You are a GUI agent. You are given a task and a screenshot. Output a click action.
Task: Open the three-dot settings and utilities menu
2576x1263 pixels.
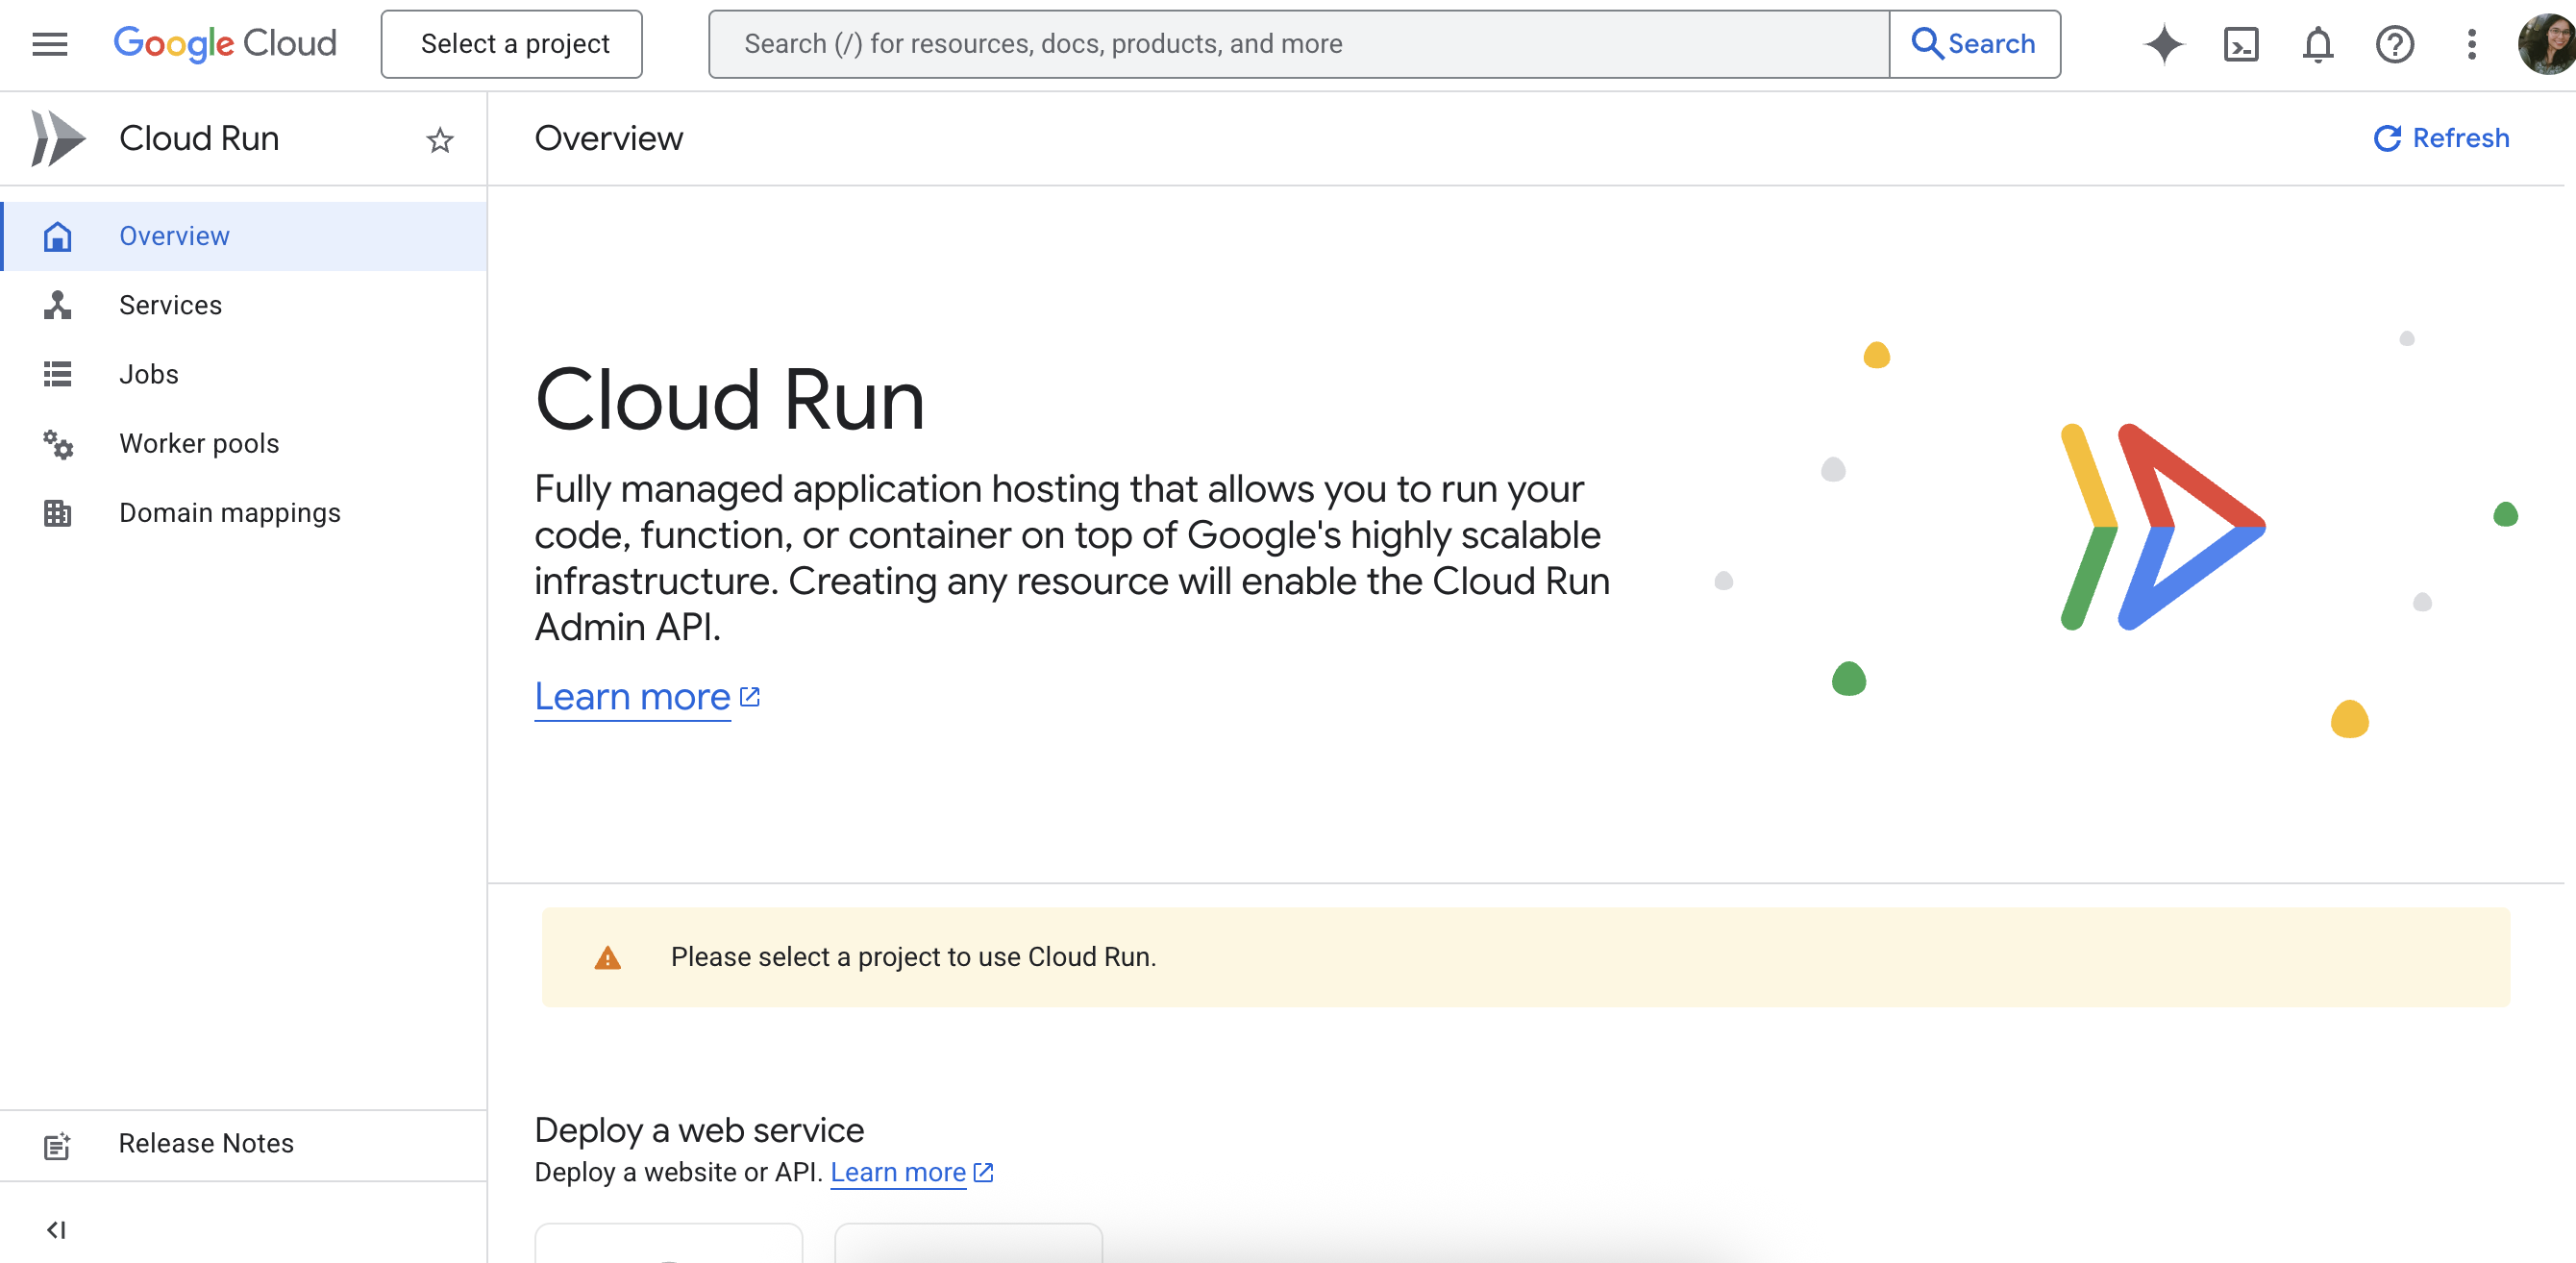pyautogui.click(x=2471, y=44)
